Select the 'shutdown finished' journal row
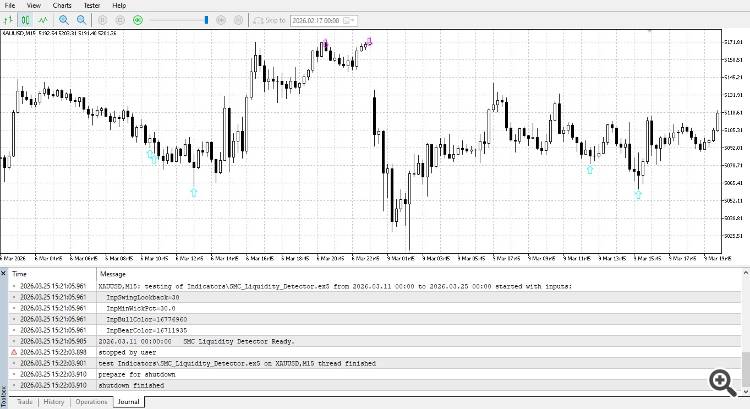The image size is (750, 409). coord(375,385)
